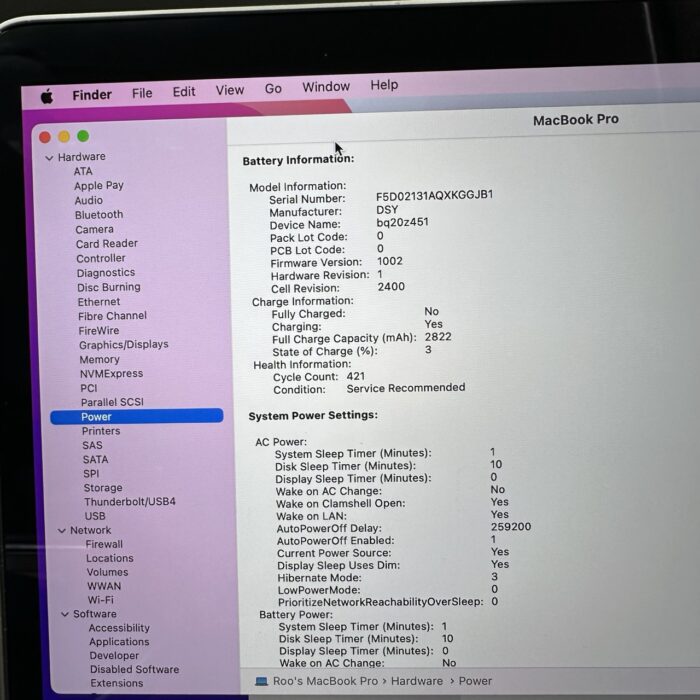Select Camera in the sidebar
The width and height of the screenshot is (700, 700).
click(95, 229)
